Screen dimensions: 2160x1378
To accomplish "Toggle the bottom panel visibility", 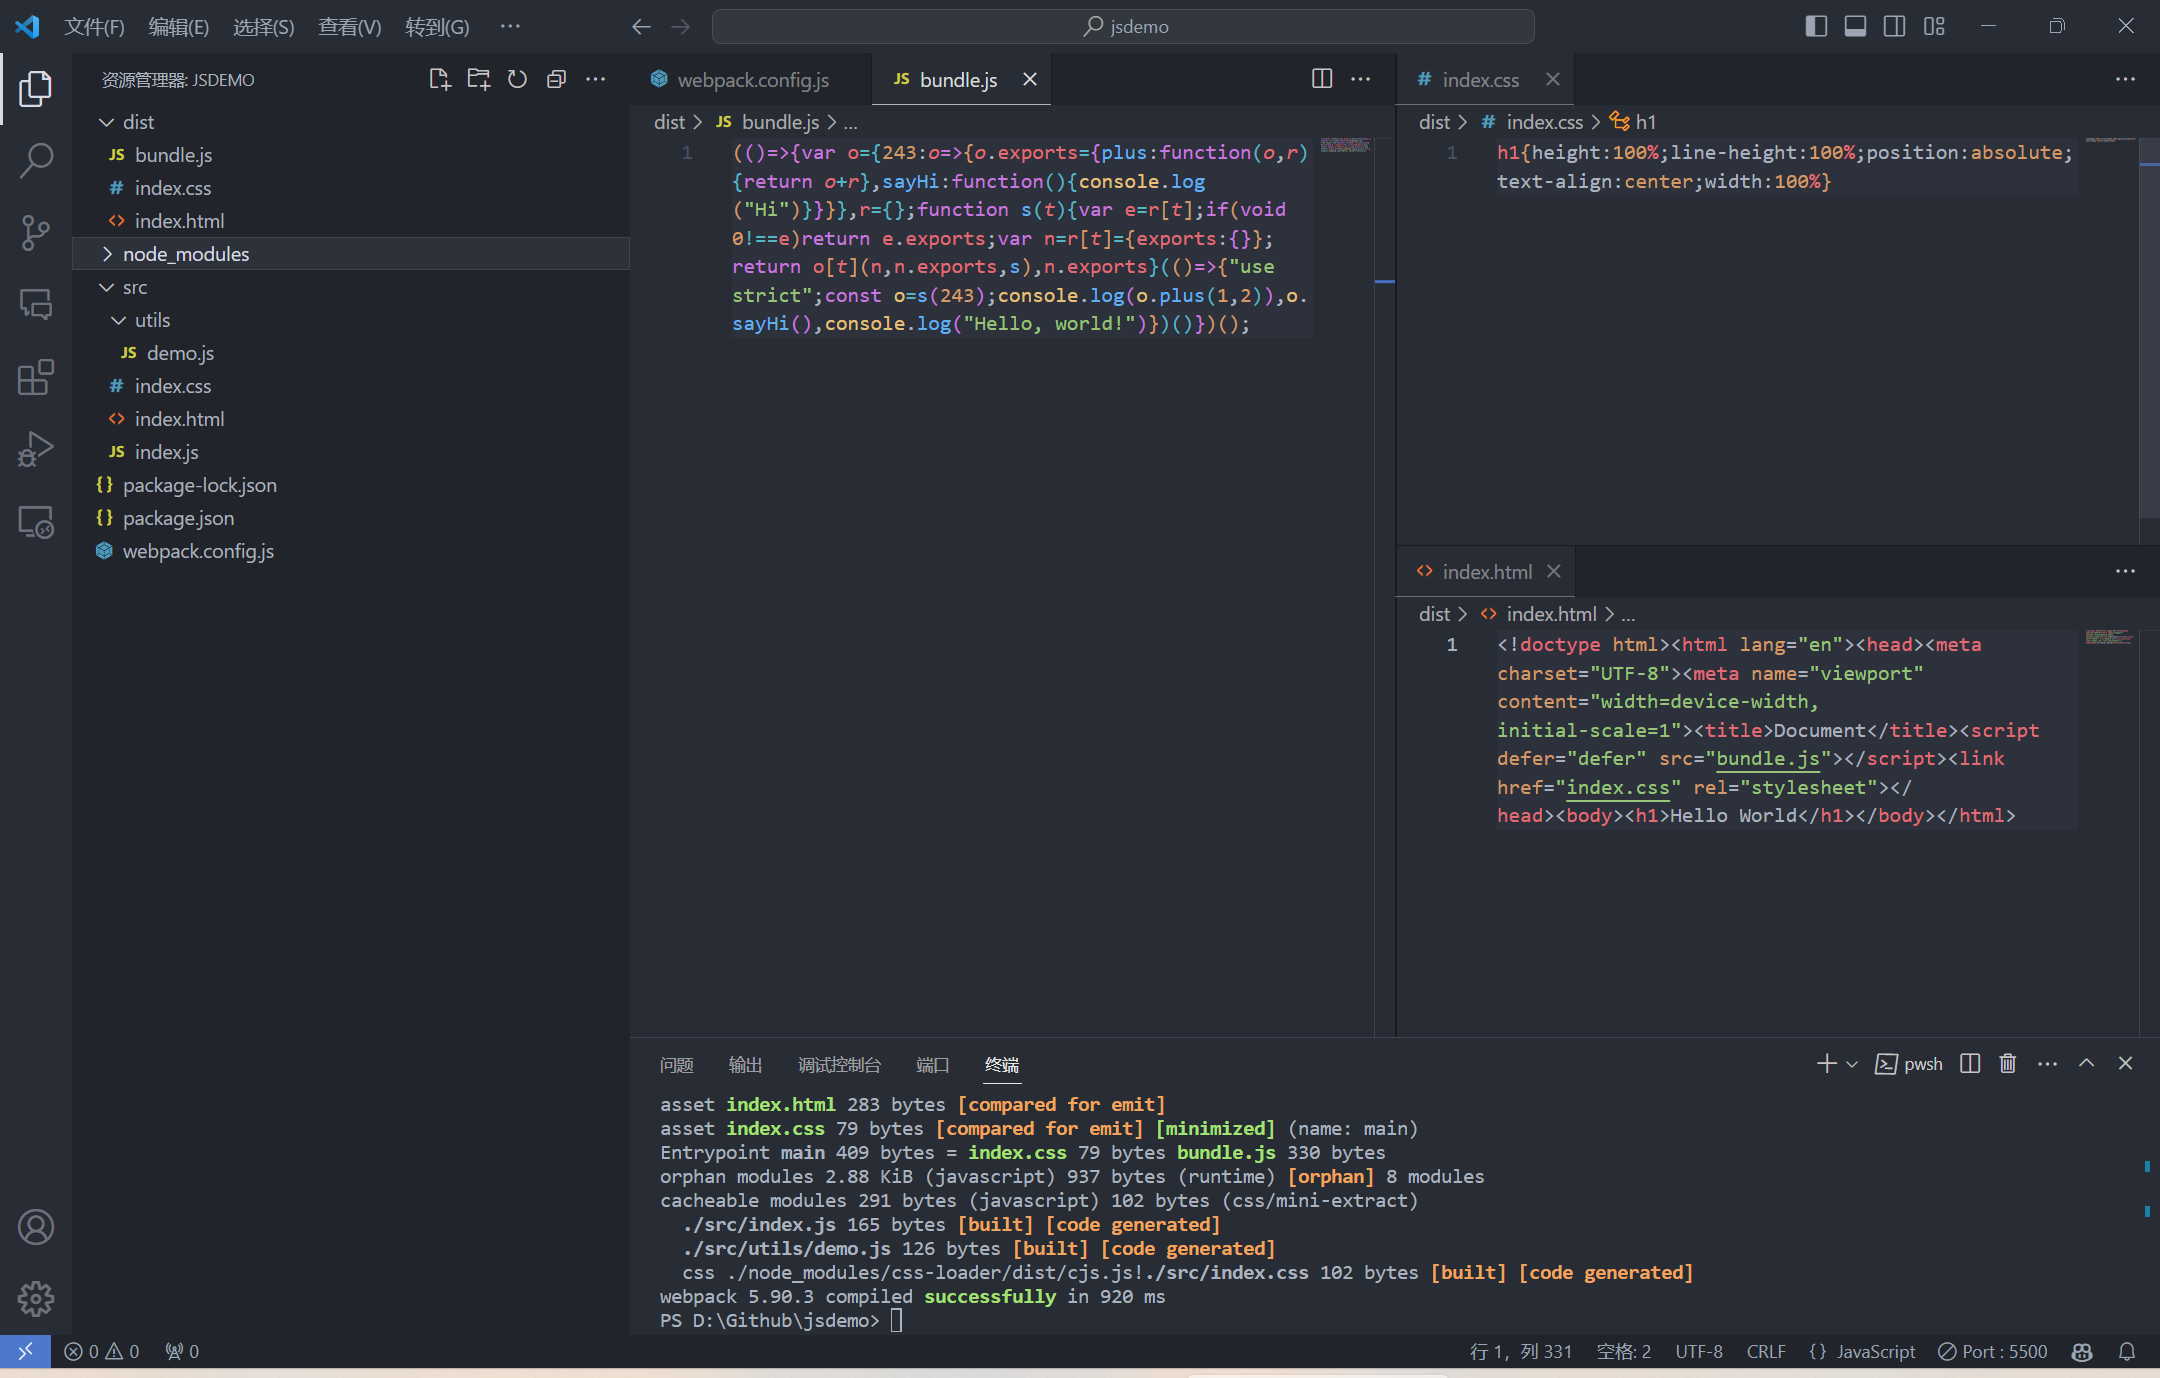I will [x=1855, y=26].
